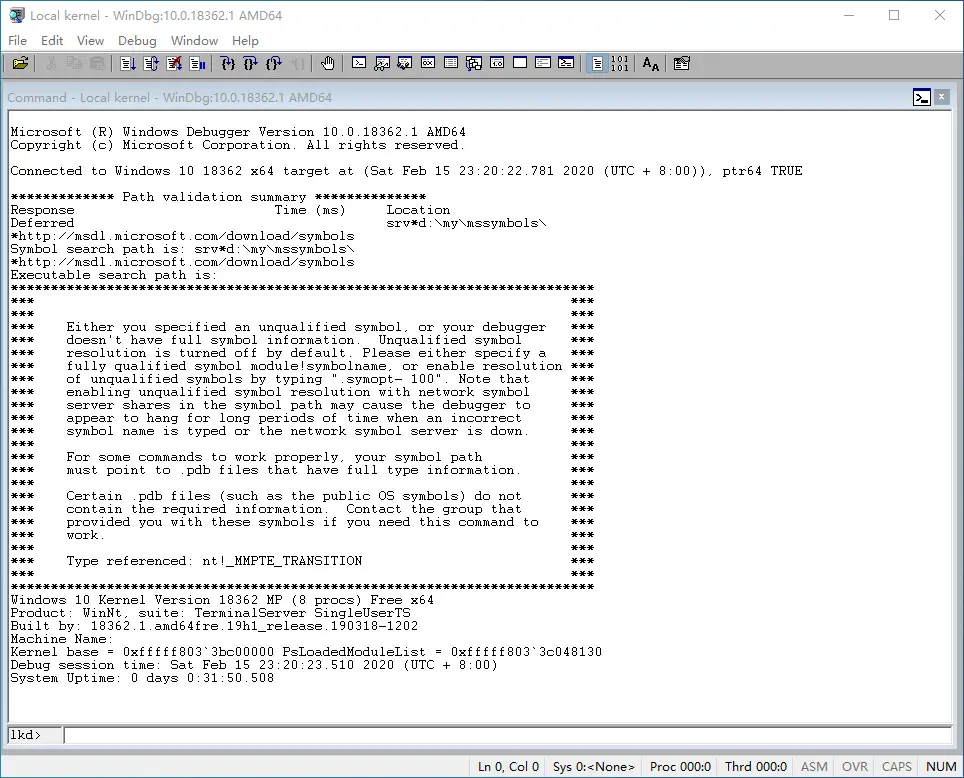Open the File menu

click(17, 41)
